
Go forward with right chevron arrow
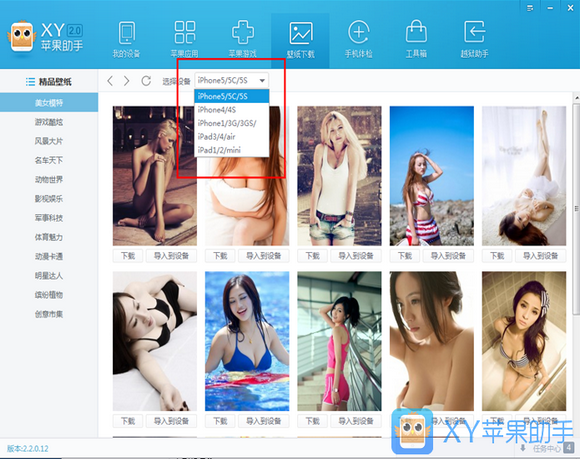click(x=127, y=81)
